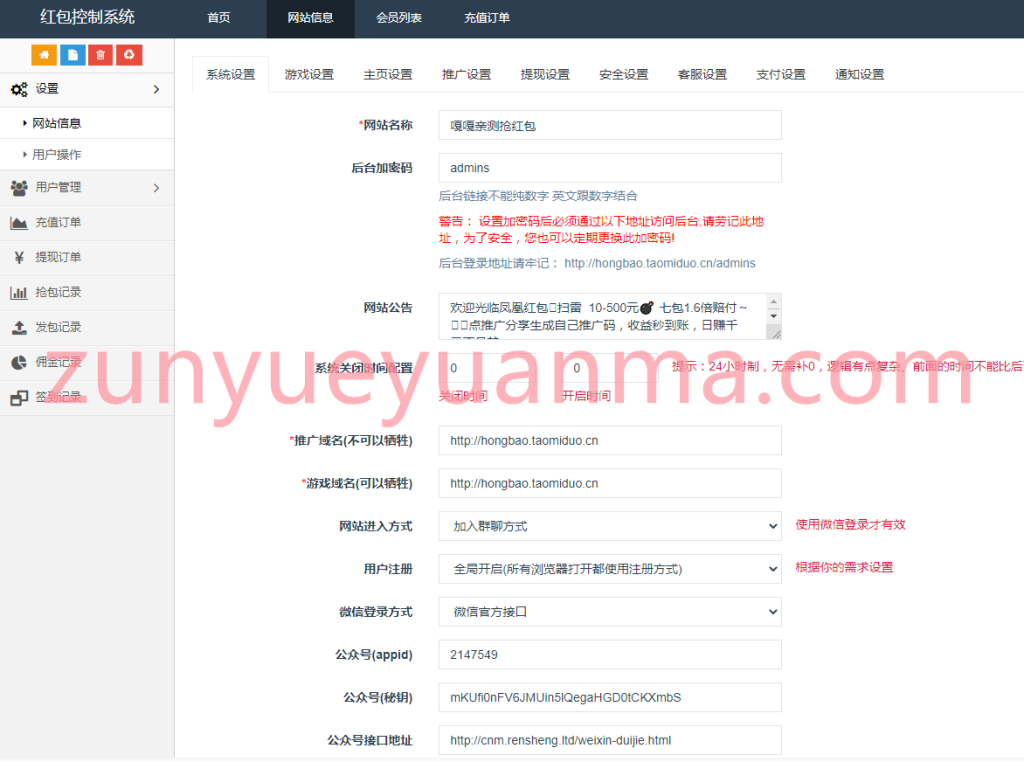1024x762 pixels.
Task: Click the red 警告 warning text
Action: click(x=601, y=230)
